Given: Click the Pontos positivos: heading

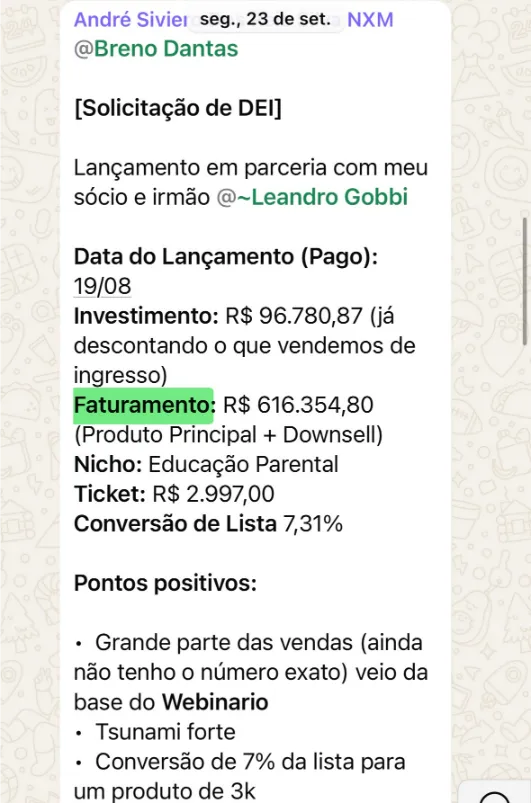Looking at the screenshot, I should click(165, 583).
